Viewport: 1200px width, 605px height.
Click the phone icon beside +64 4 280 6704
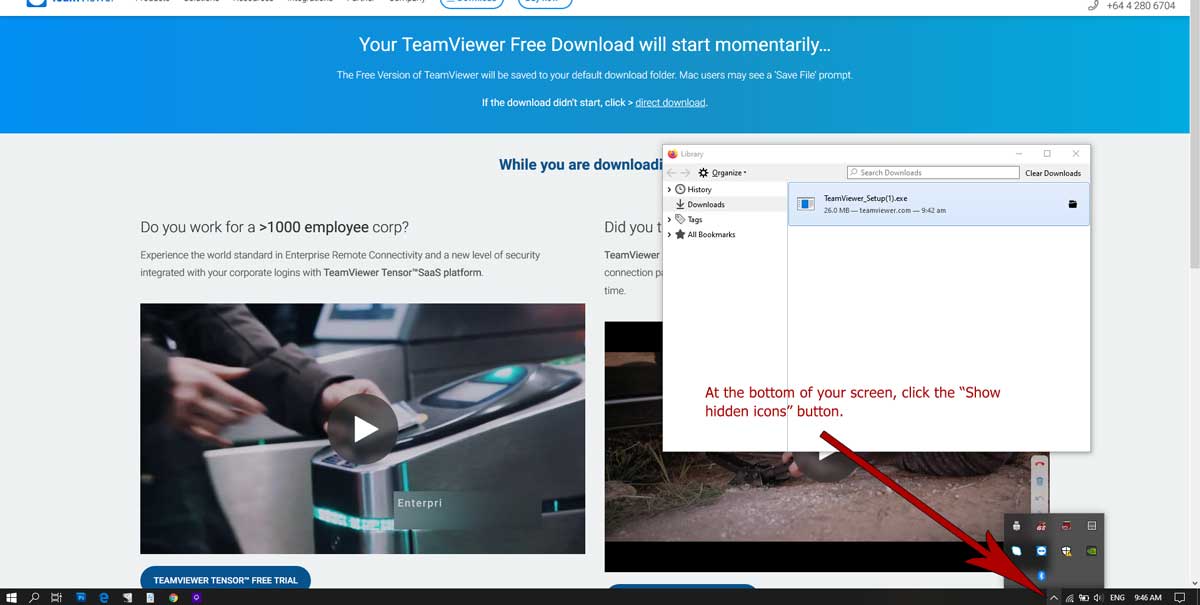[x=1093, y=6]
